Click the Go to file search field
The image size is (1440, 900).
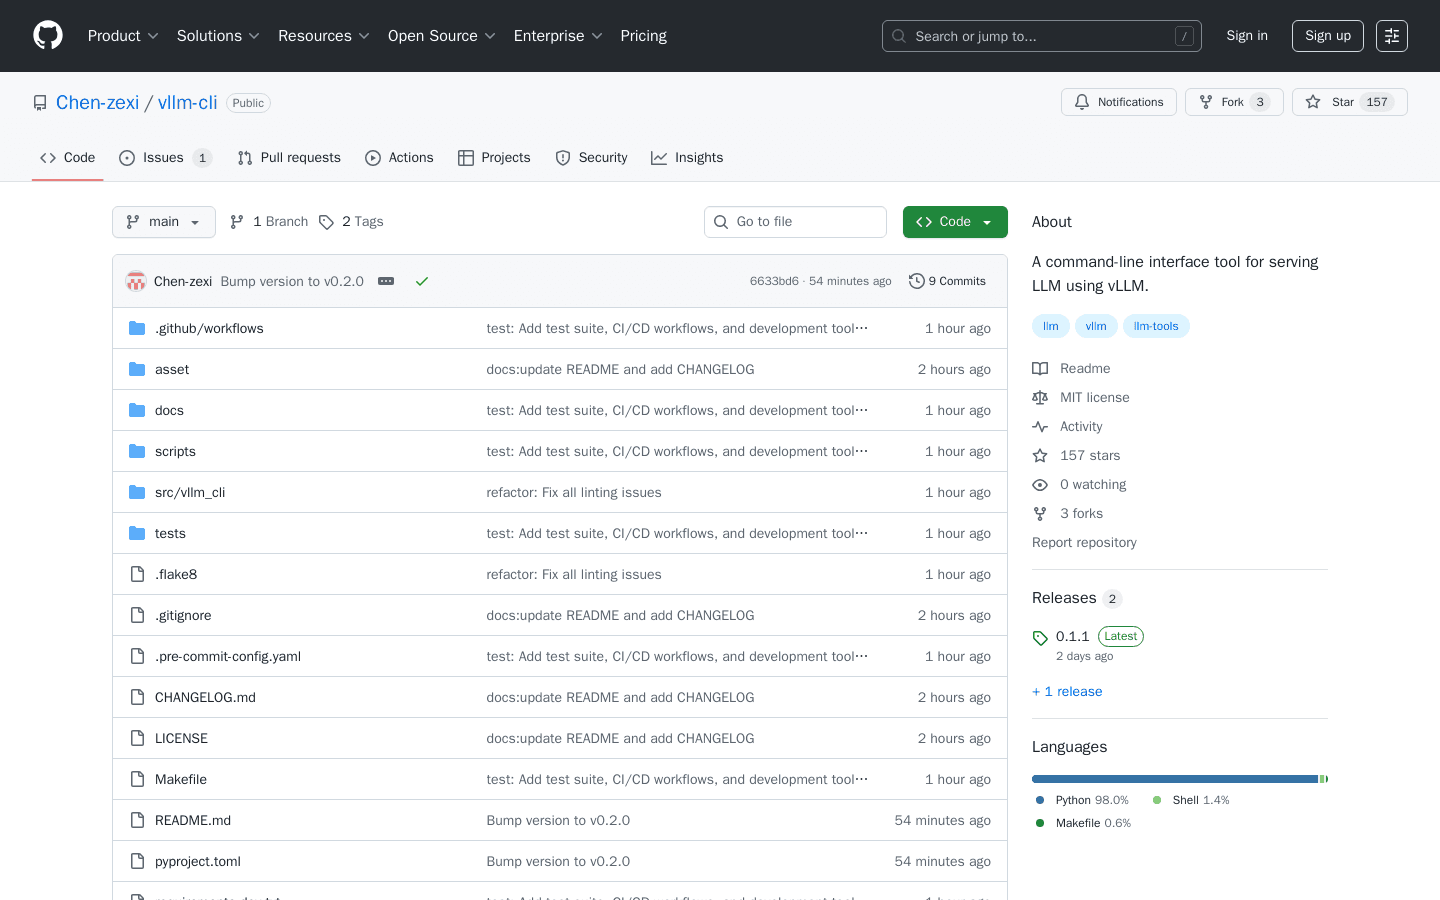[x=795, y=221]
